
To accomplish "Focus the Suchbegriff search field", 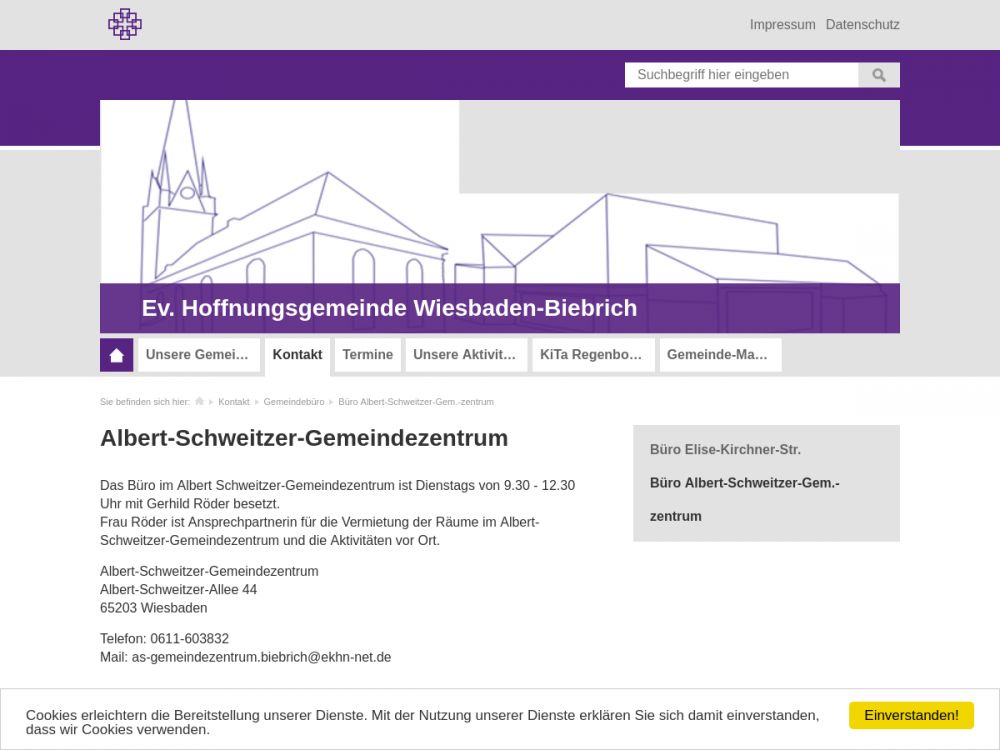I will pos(741,75).
